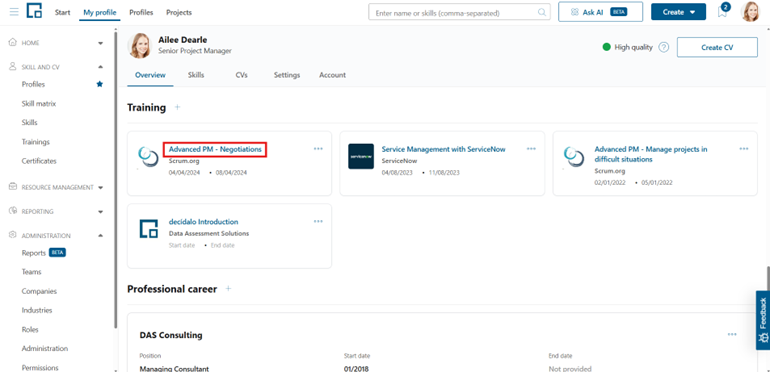Open options for Service Management with ServiceNow card
Screen dimensions: 770x372
[x=531, y=149]
